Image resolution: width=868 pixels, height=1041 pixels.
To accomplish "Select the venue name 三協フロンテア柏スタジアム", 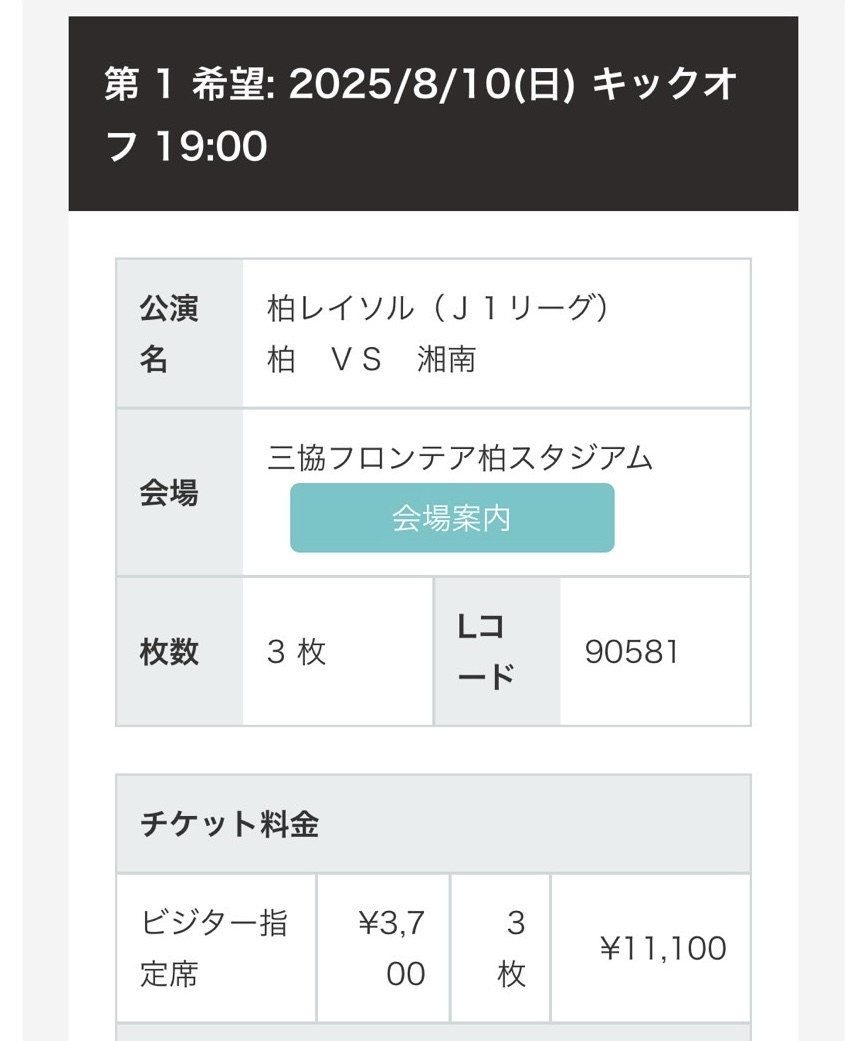I will (460, 458).
